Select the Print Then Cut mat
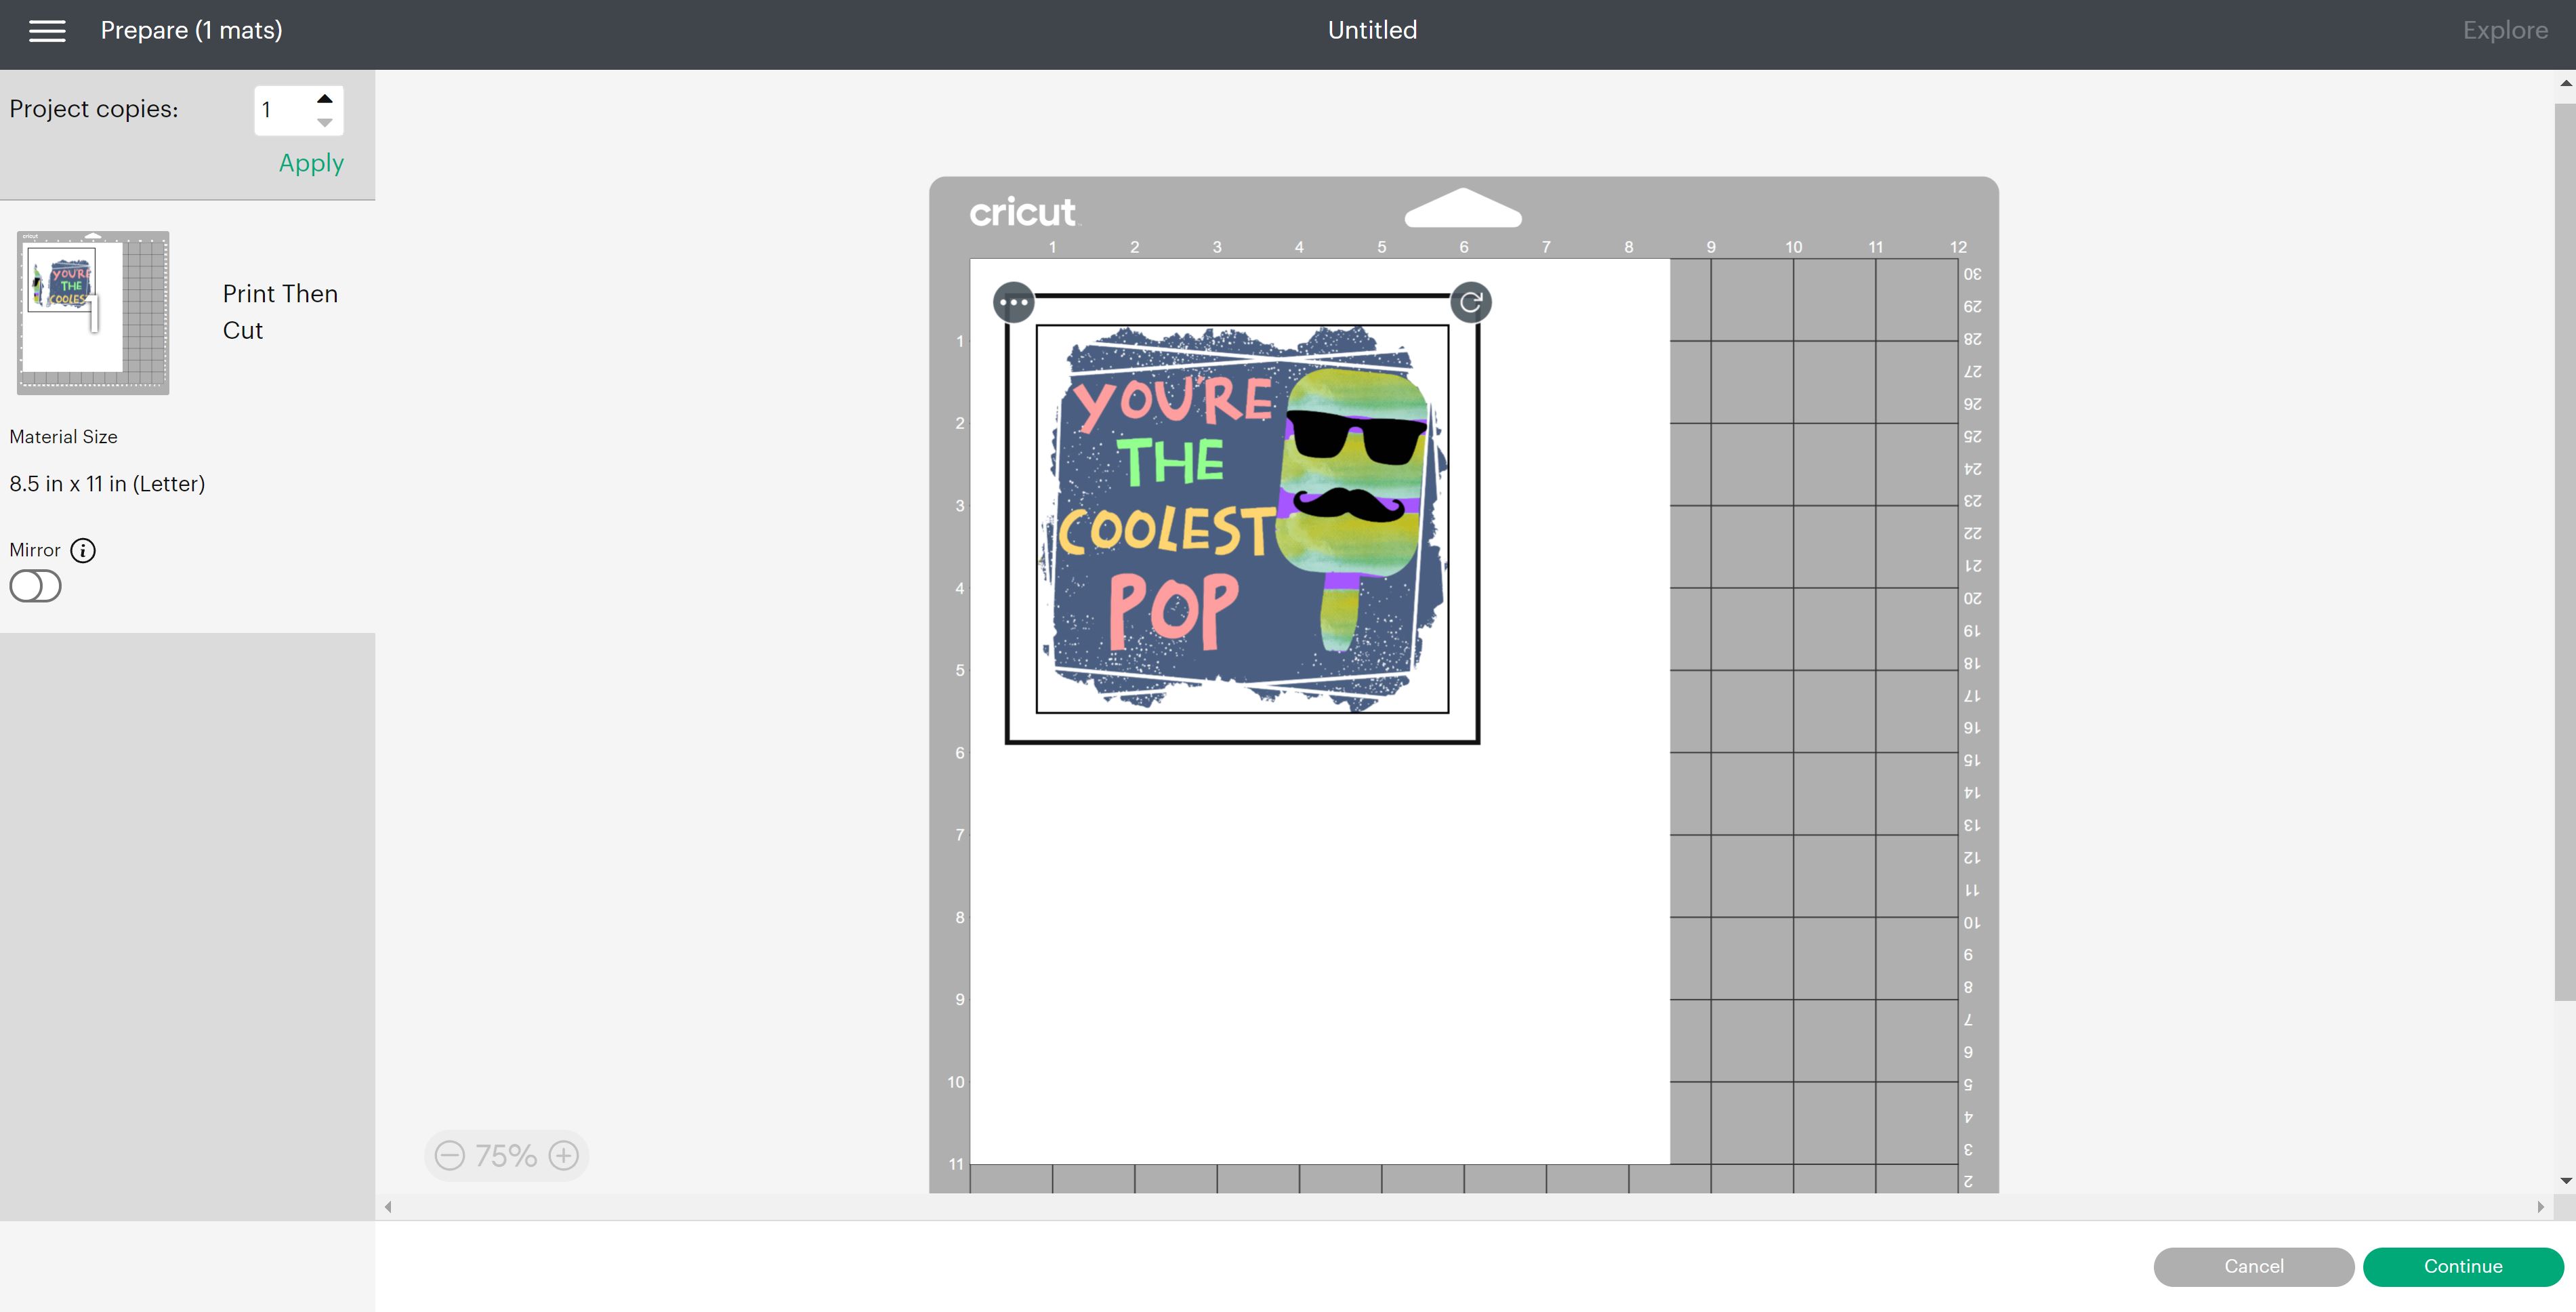The height and width of the screenshot is (1312, 2576). coord(93,312)
